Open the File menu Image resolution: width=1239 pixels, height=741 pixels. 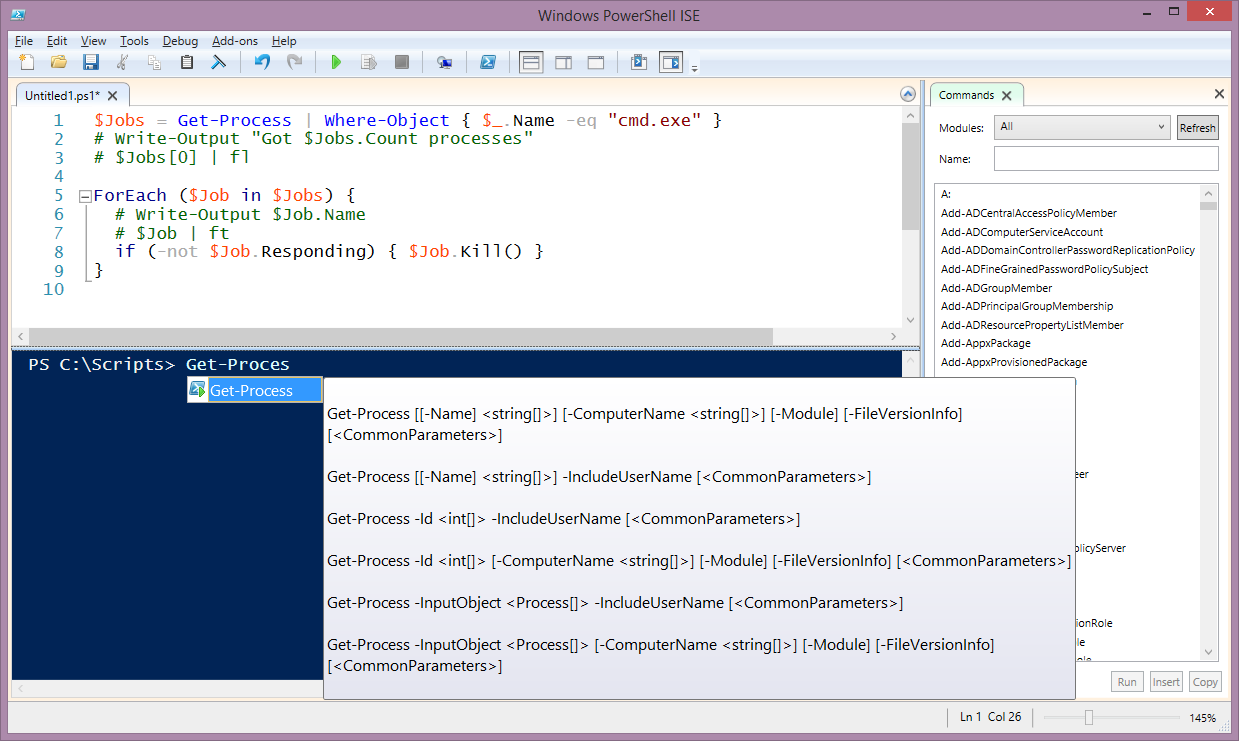tap(24, 41)
